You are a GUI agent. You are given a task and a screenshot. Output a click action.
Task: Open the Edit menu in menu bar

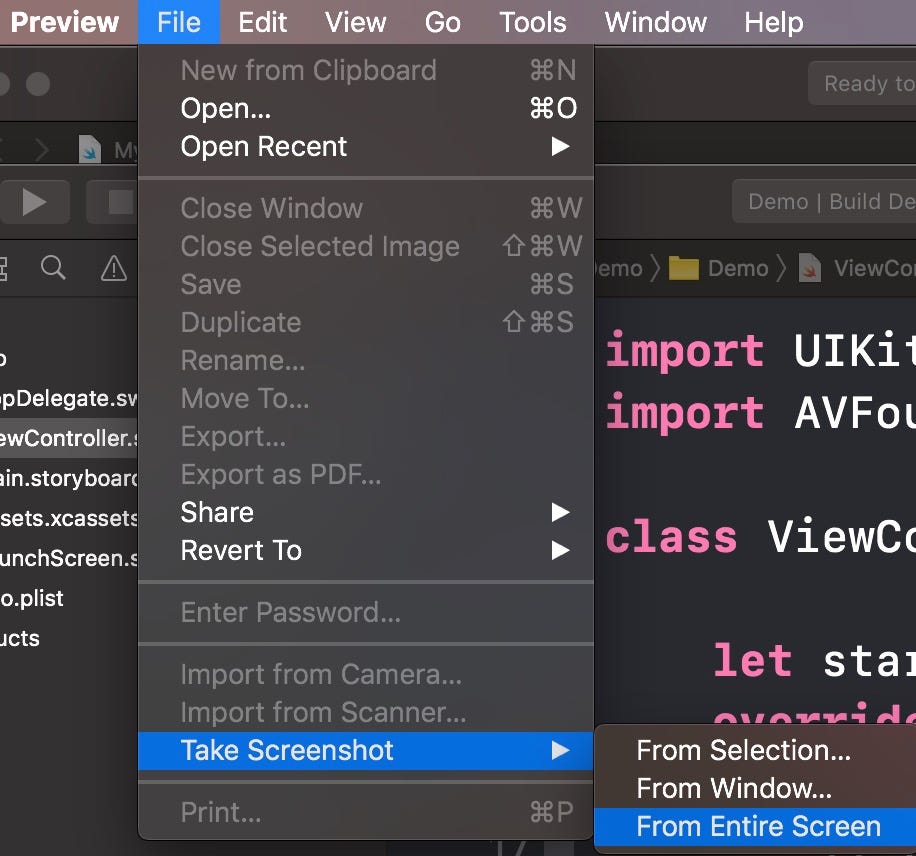pos(262,22)
